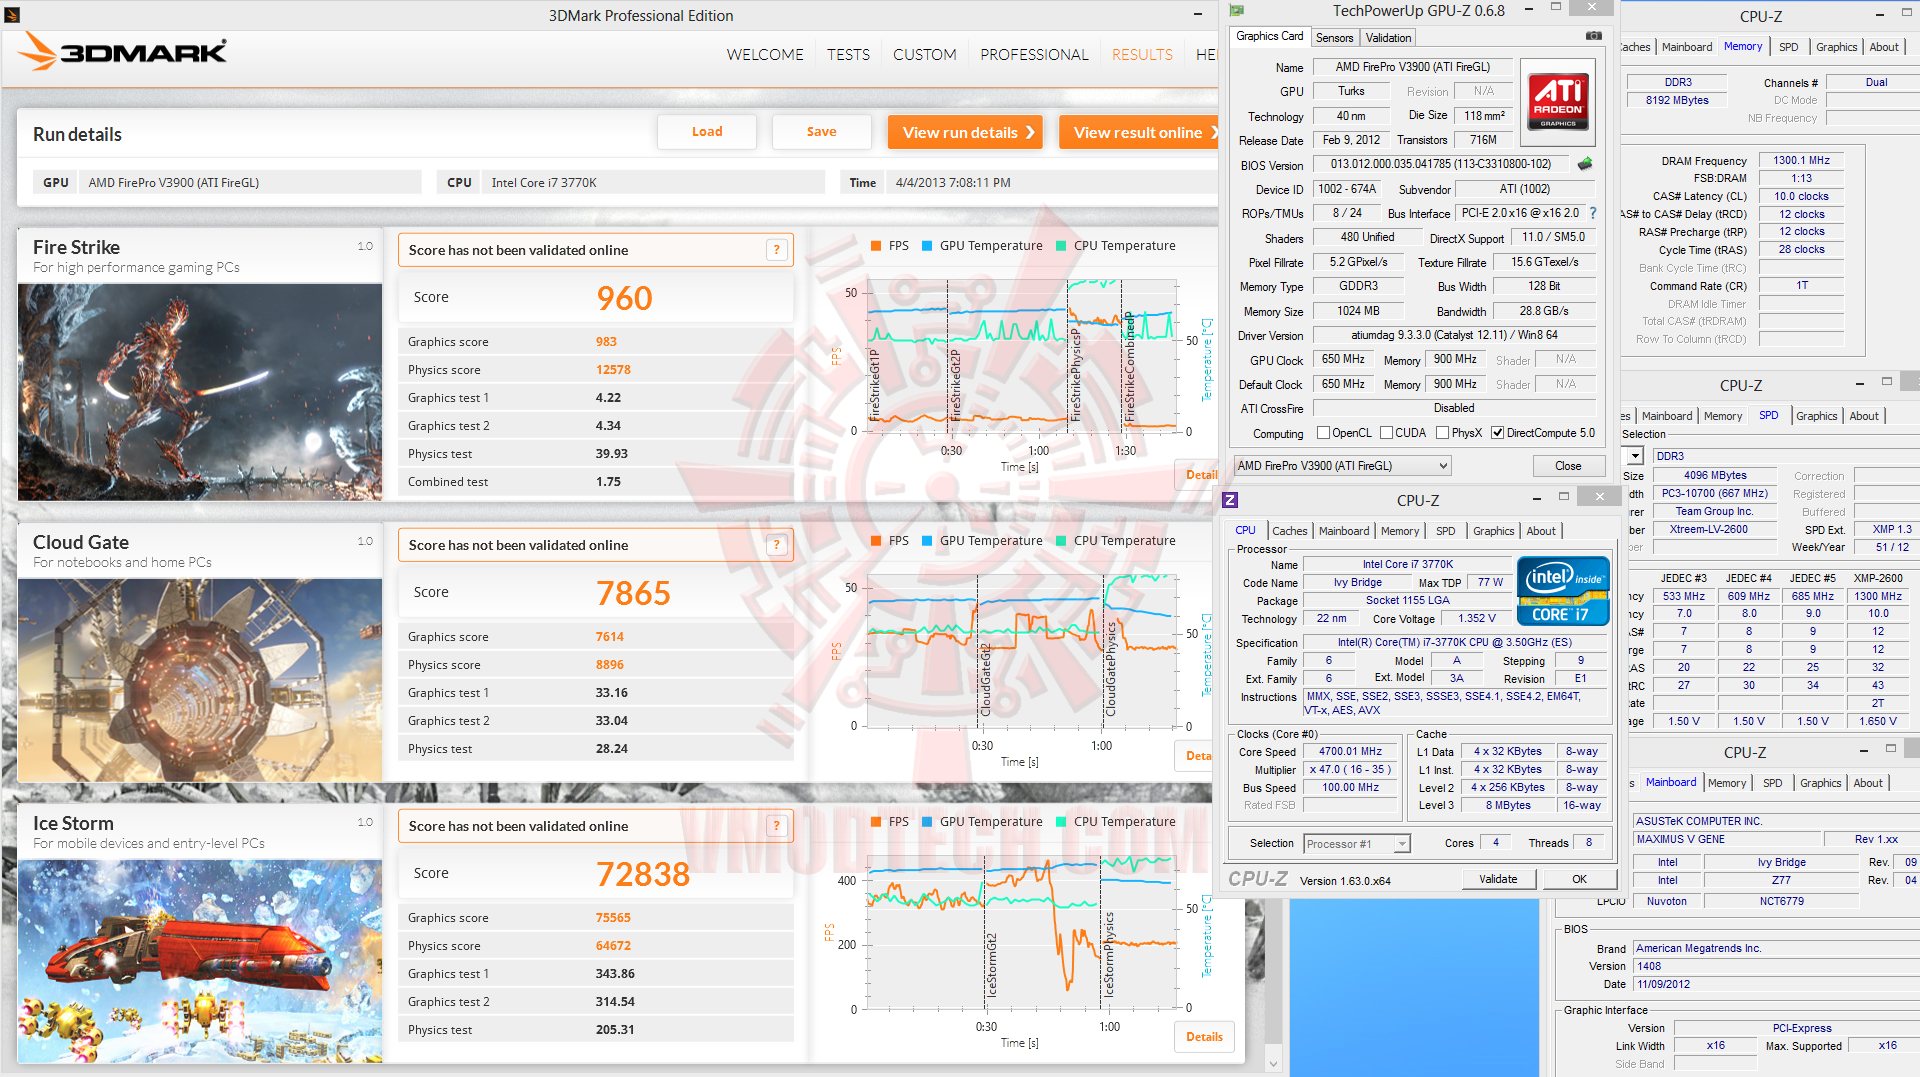Open the Validation tab in GPU-Z
Image resolution: width=1920 pixels, height=1077 pixels.
tap(1388, 38)
